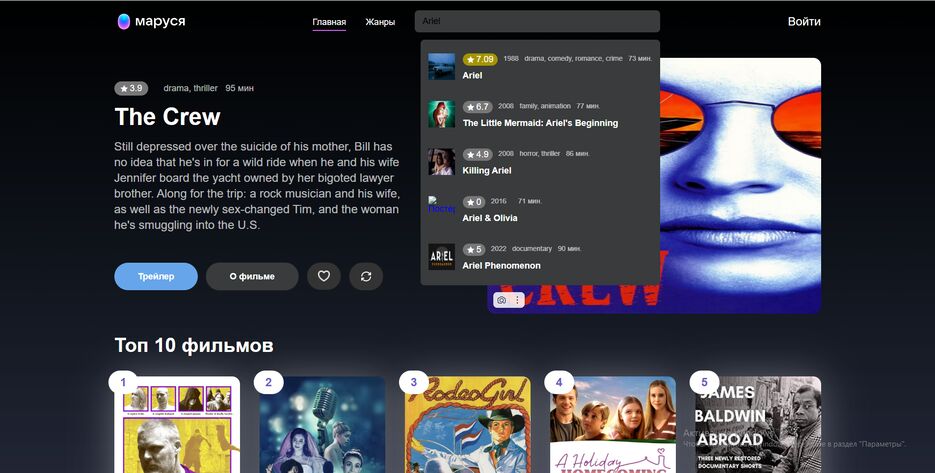Click The Crew description paragraph

point(257,186)
